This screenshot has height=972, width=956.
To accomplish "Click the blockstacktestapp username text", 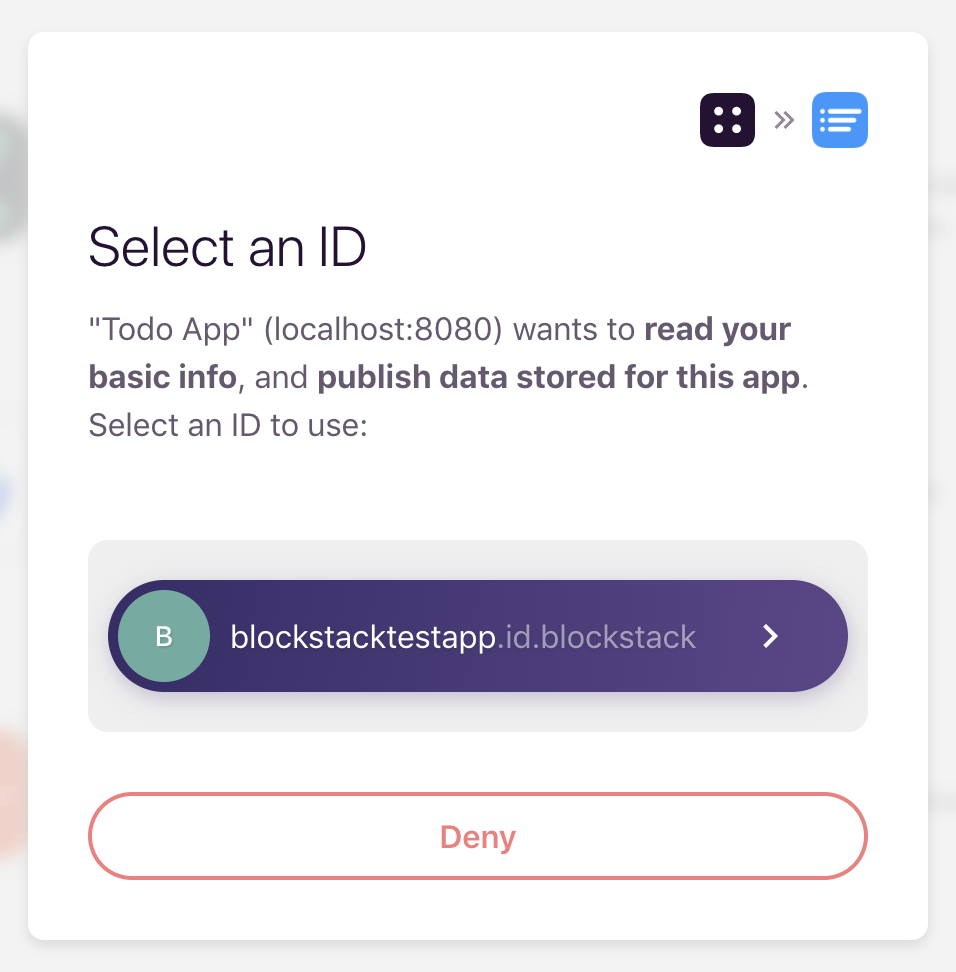I will (363, 637).
